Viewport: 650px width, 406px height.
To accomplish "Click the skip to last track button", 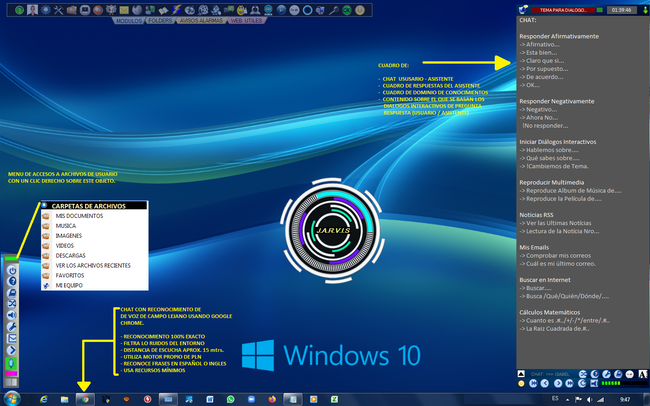I will pos(569,383).
